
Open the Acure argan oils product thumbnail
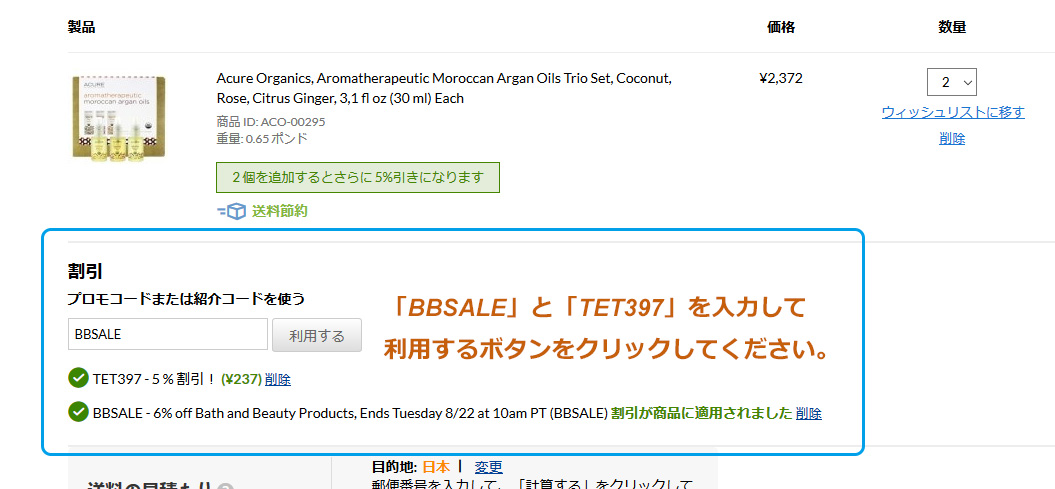(119, 117)
